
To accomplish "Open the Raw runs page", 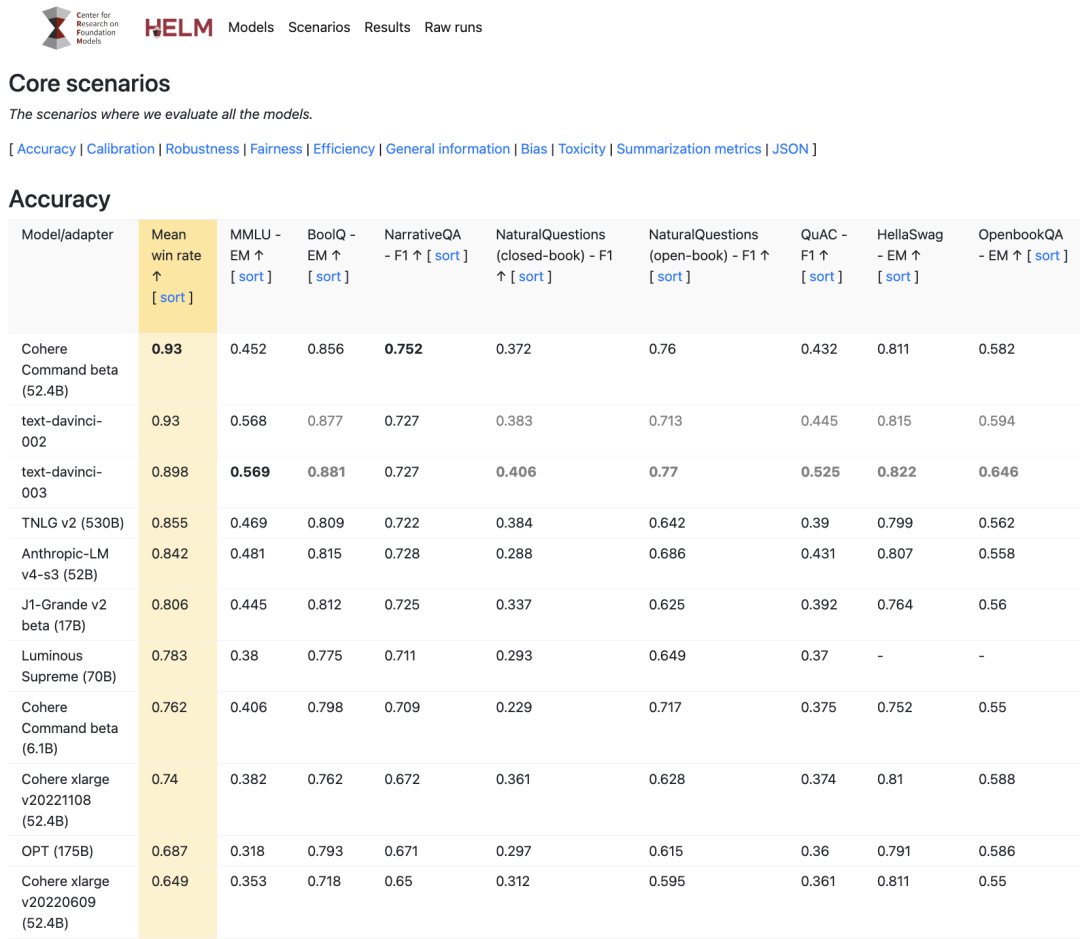I will click(453, 27).
